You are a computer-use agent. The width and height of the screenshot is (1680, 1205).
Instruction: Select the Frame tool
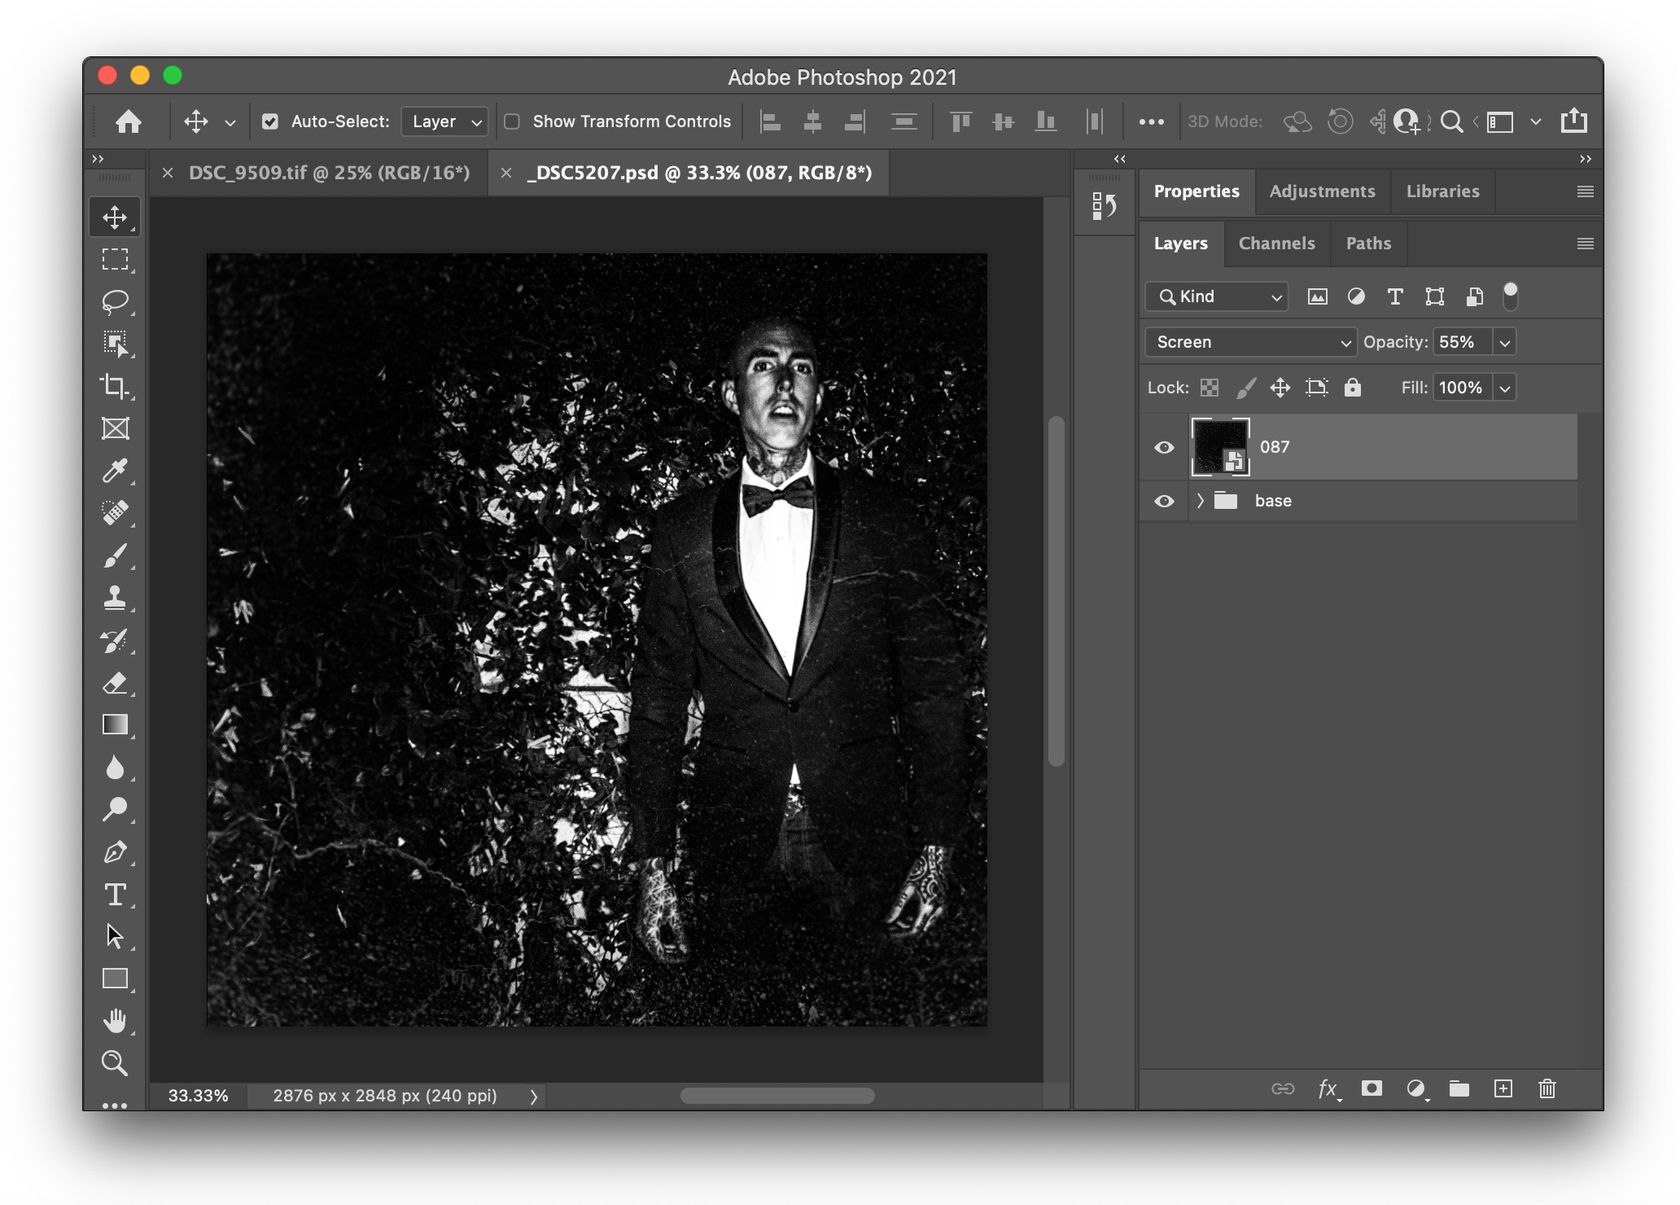click(x=115, y=429)
